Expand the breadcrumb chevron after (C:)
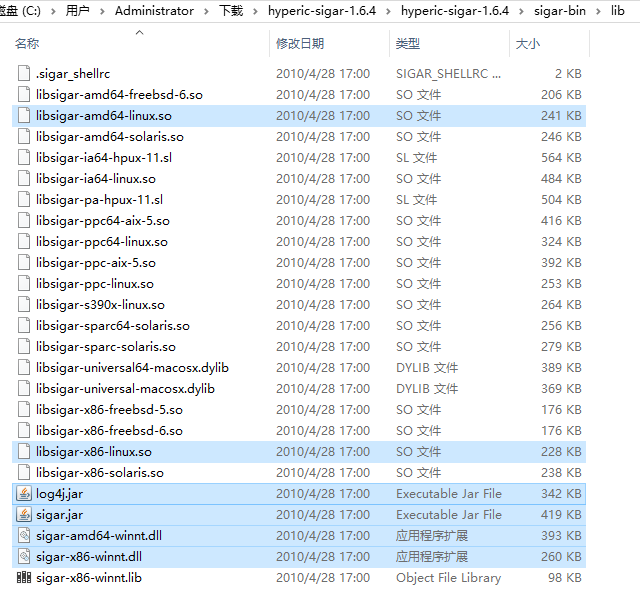This screenshot has width=640, height=599. 53,11
